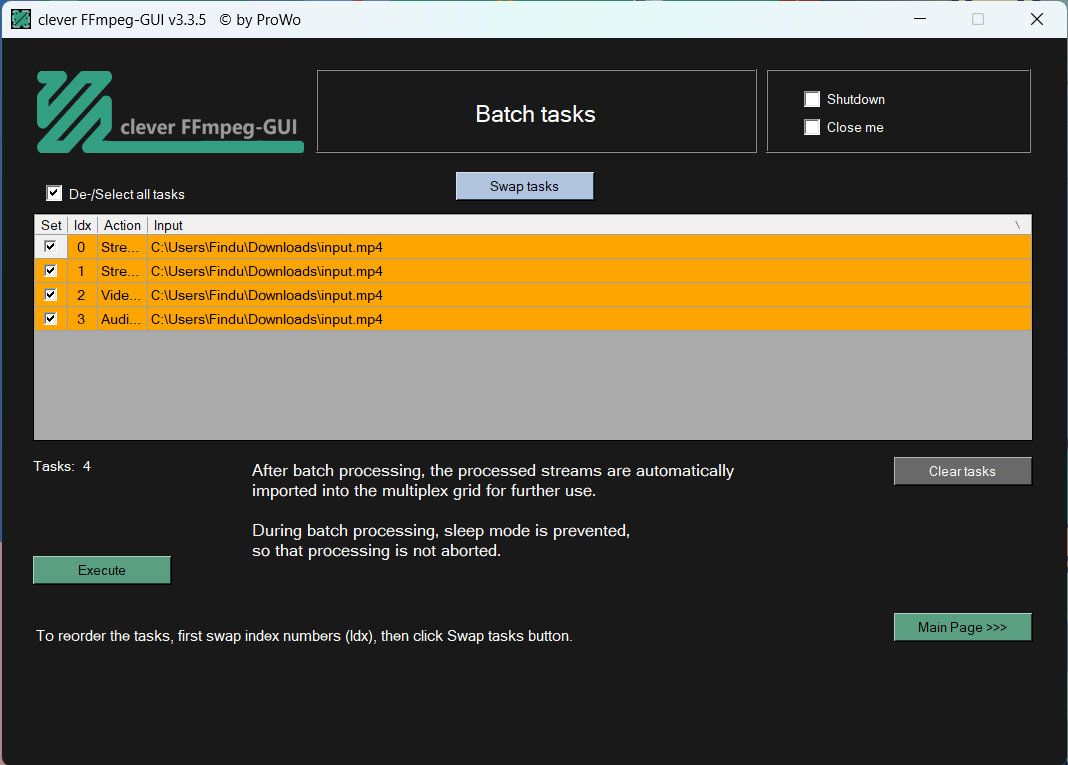Click the clever FFmpeg-GUI logo
Viewport: 1068px width, 765px height.
[170, 112]
